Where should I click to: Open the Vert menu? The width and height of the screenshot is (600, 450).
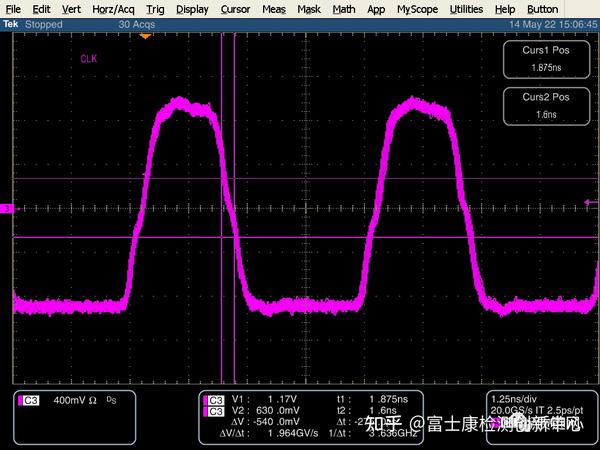coord(72,9)
